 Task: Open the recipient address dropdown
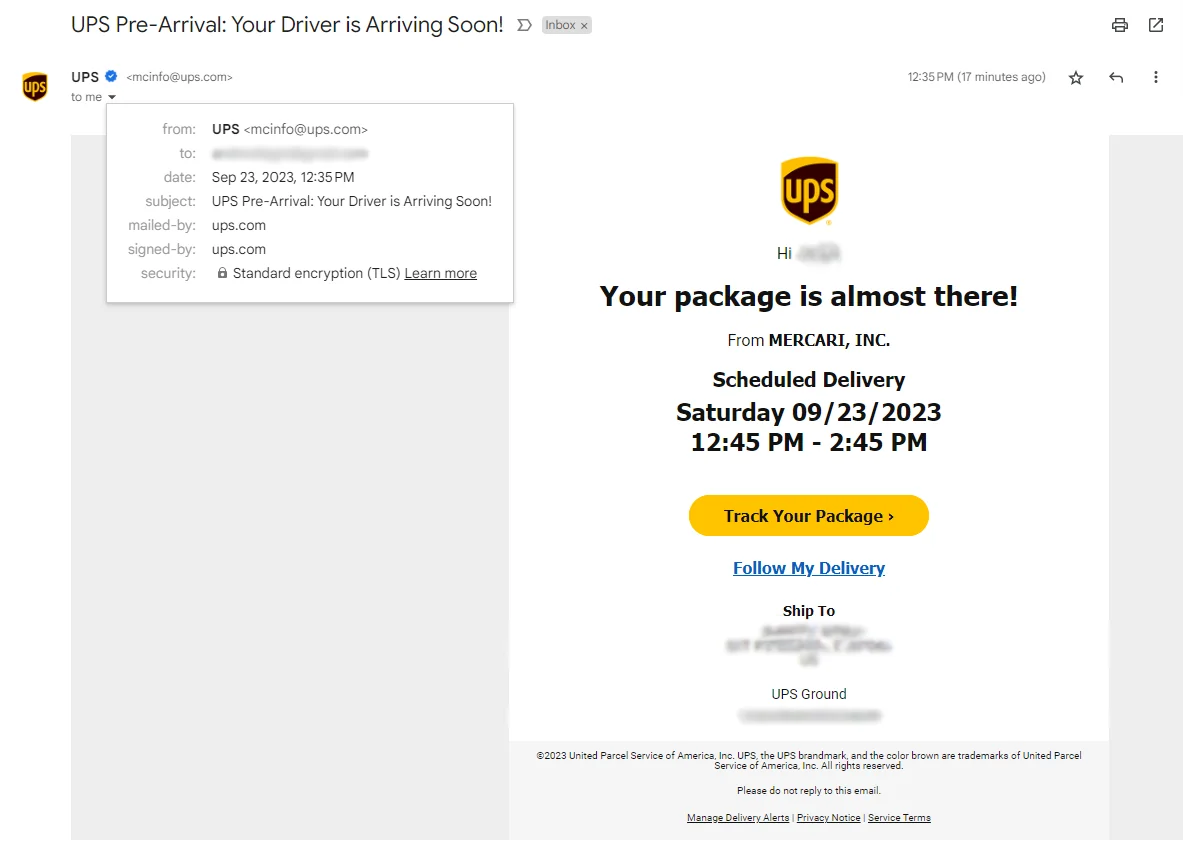tap(110, 97)
